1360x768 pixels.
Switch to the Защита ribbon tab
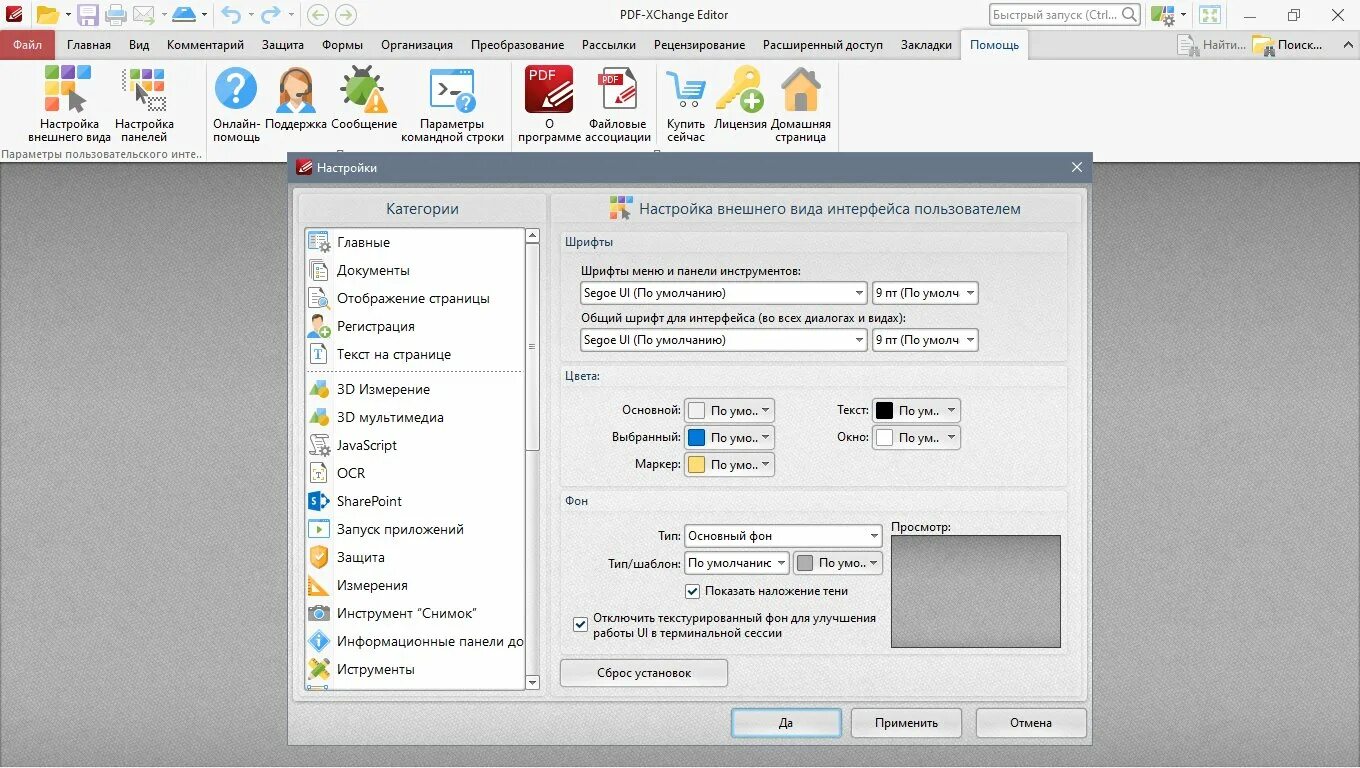click(x=283, y=45)
